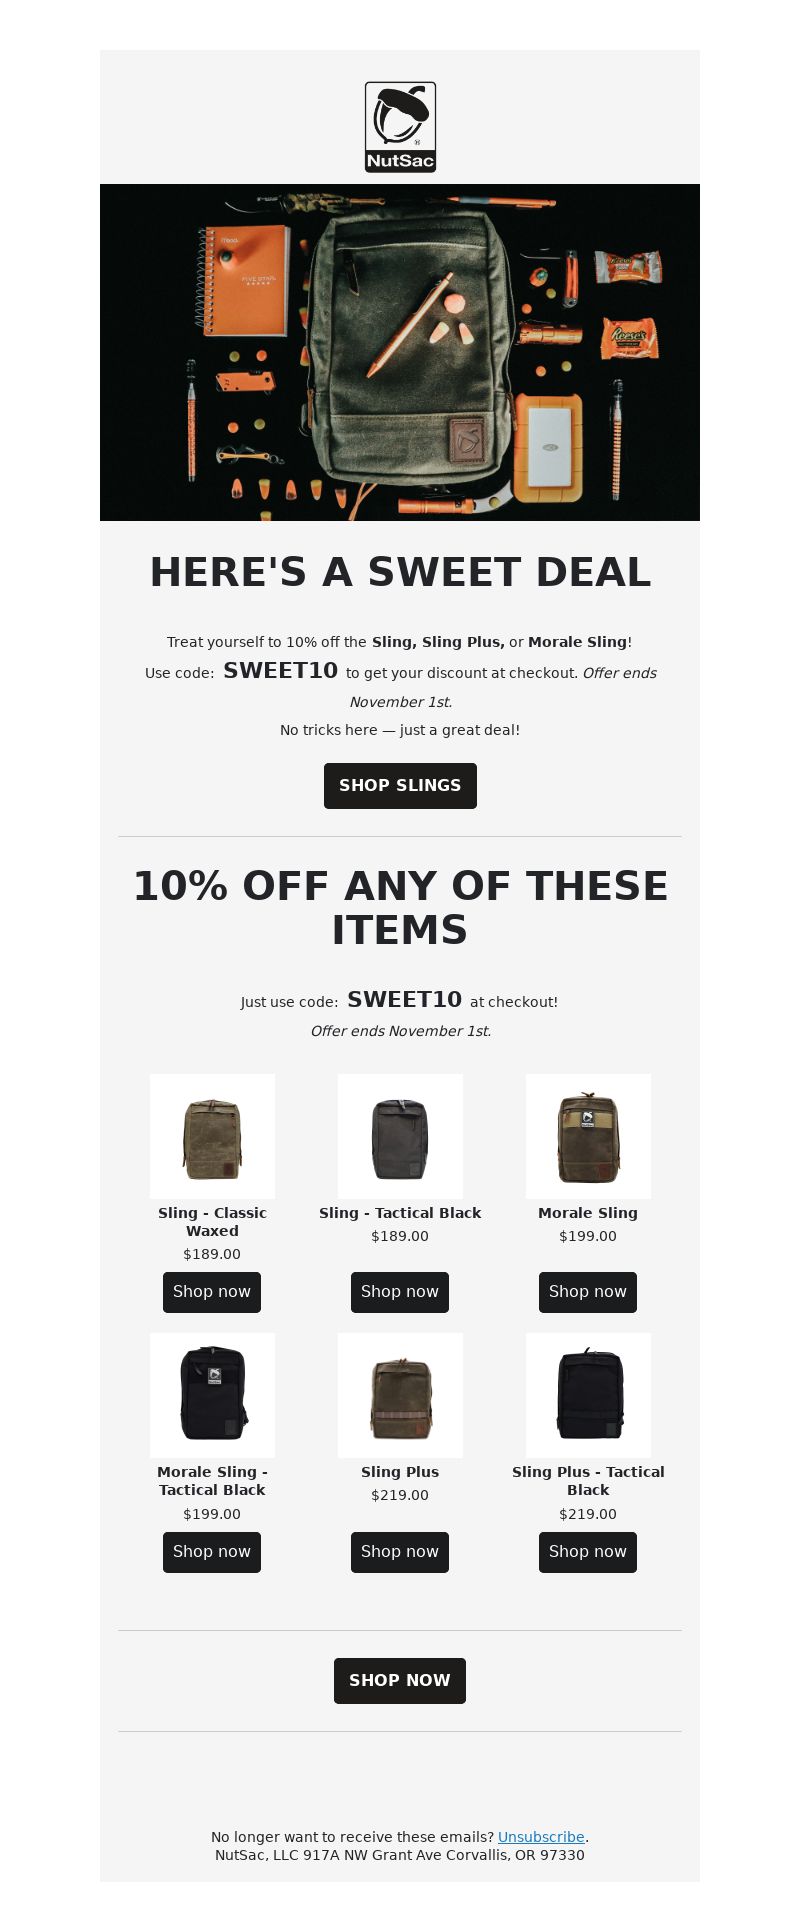Shop now for Sling - Classic Waxed

212,1292
